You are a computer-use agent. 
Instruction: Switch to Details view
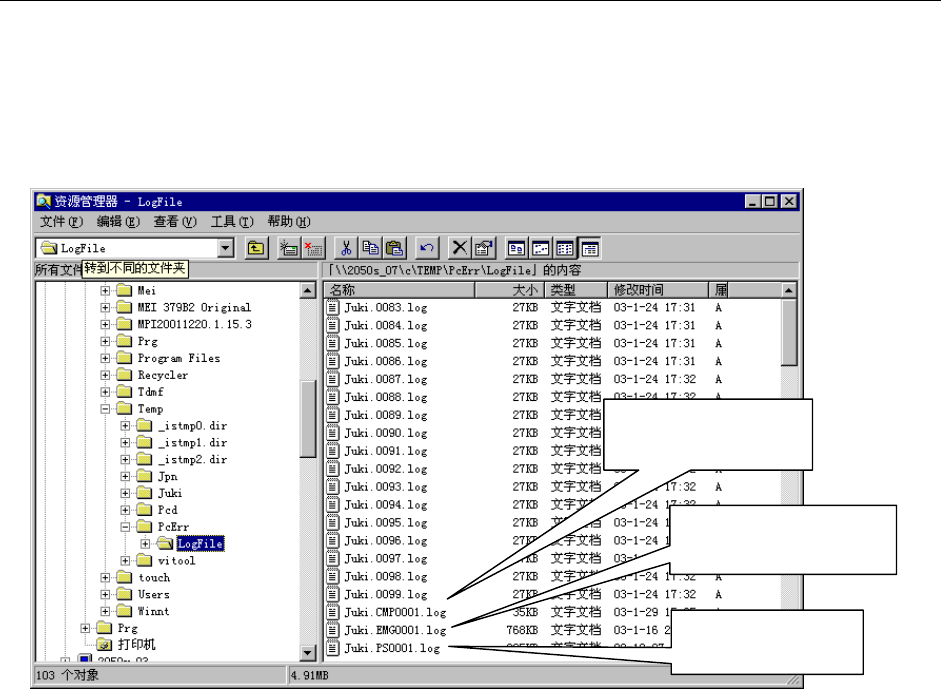(589, 248)
